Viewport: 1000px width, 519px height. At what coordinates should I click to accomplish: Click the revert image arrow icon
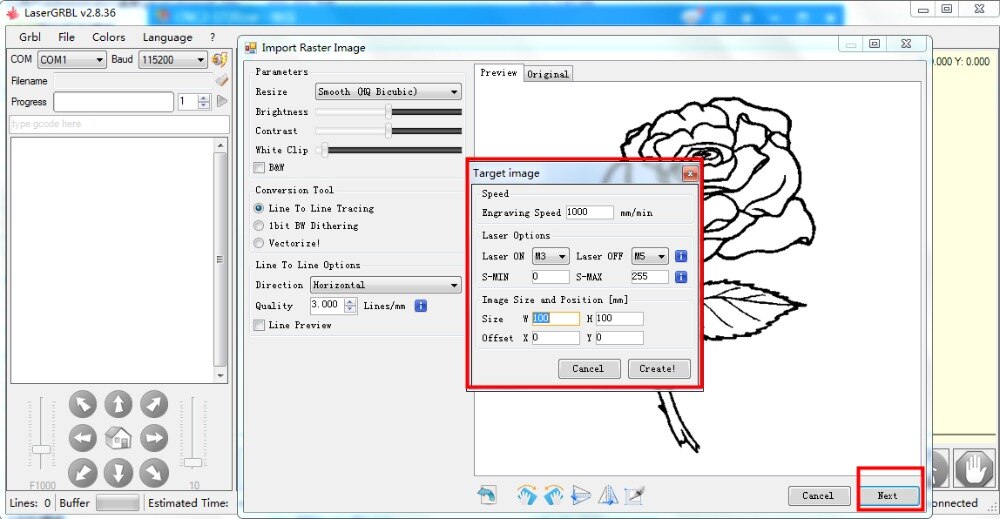point(487,495)
